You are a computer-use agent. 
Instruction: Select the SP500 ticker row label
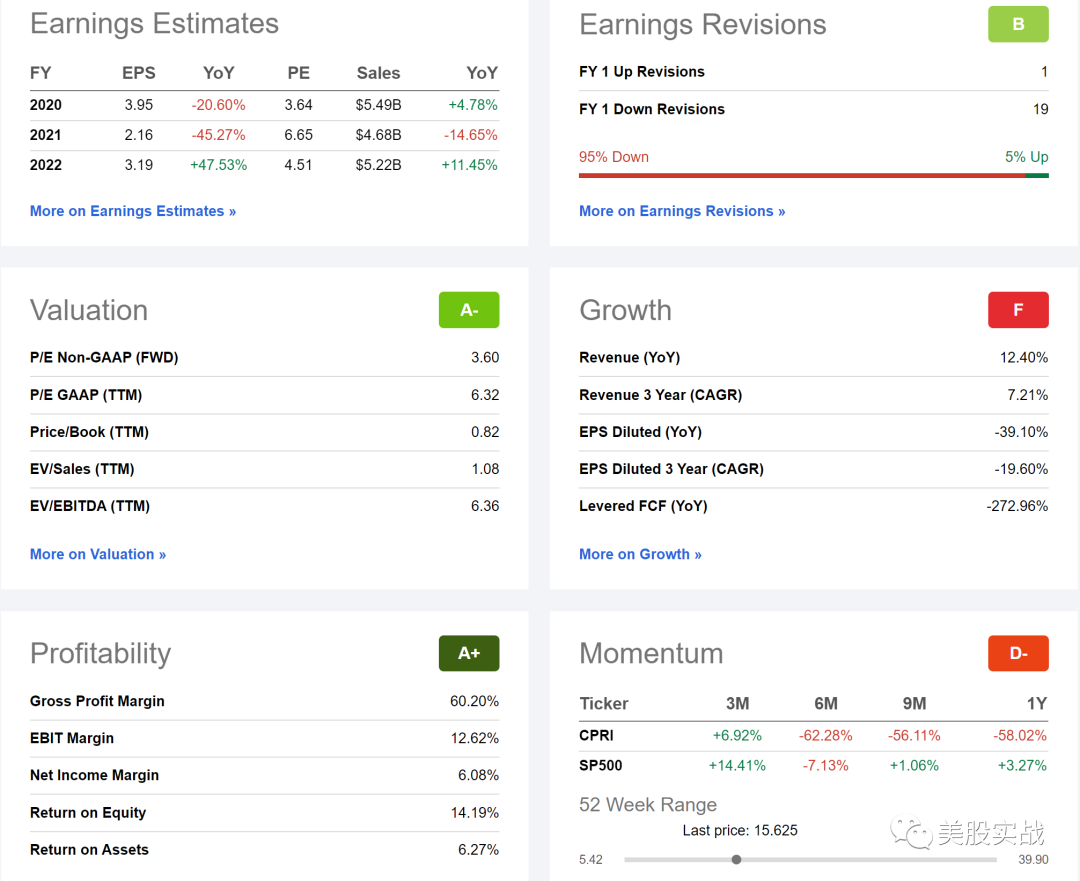tap(602, 765)
